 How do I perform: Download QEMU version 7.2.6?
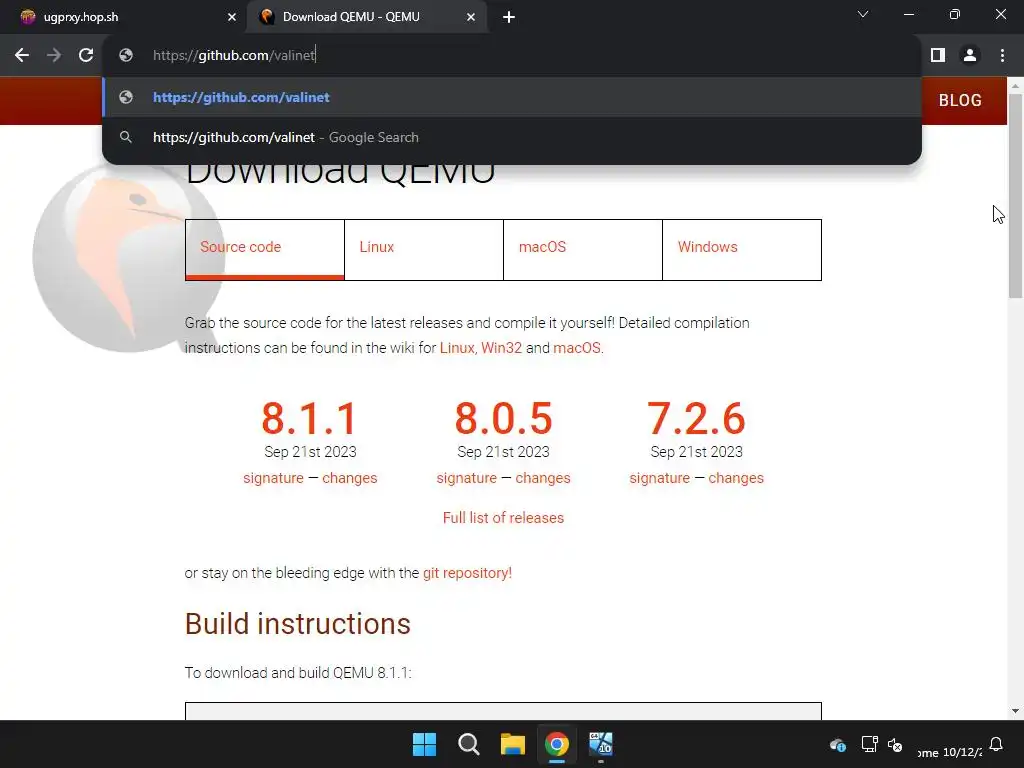(x=696, y=419)
